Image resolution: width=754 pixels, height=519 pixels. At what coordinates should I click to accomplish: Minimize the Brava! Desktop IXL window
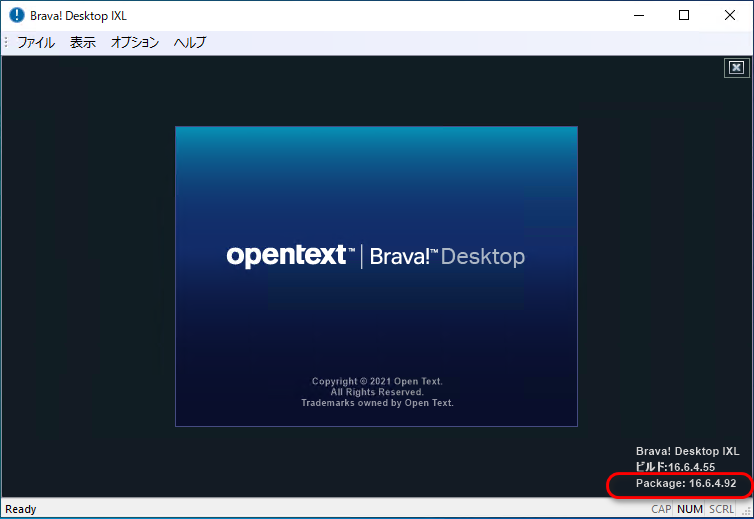point(639,15)
